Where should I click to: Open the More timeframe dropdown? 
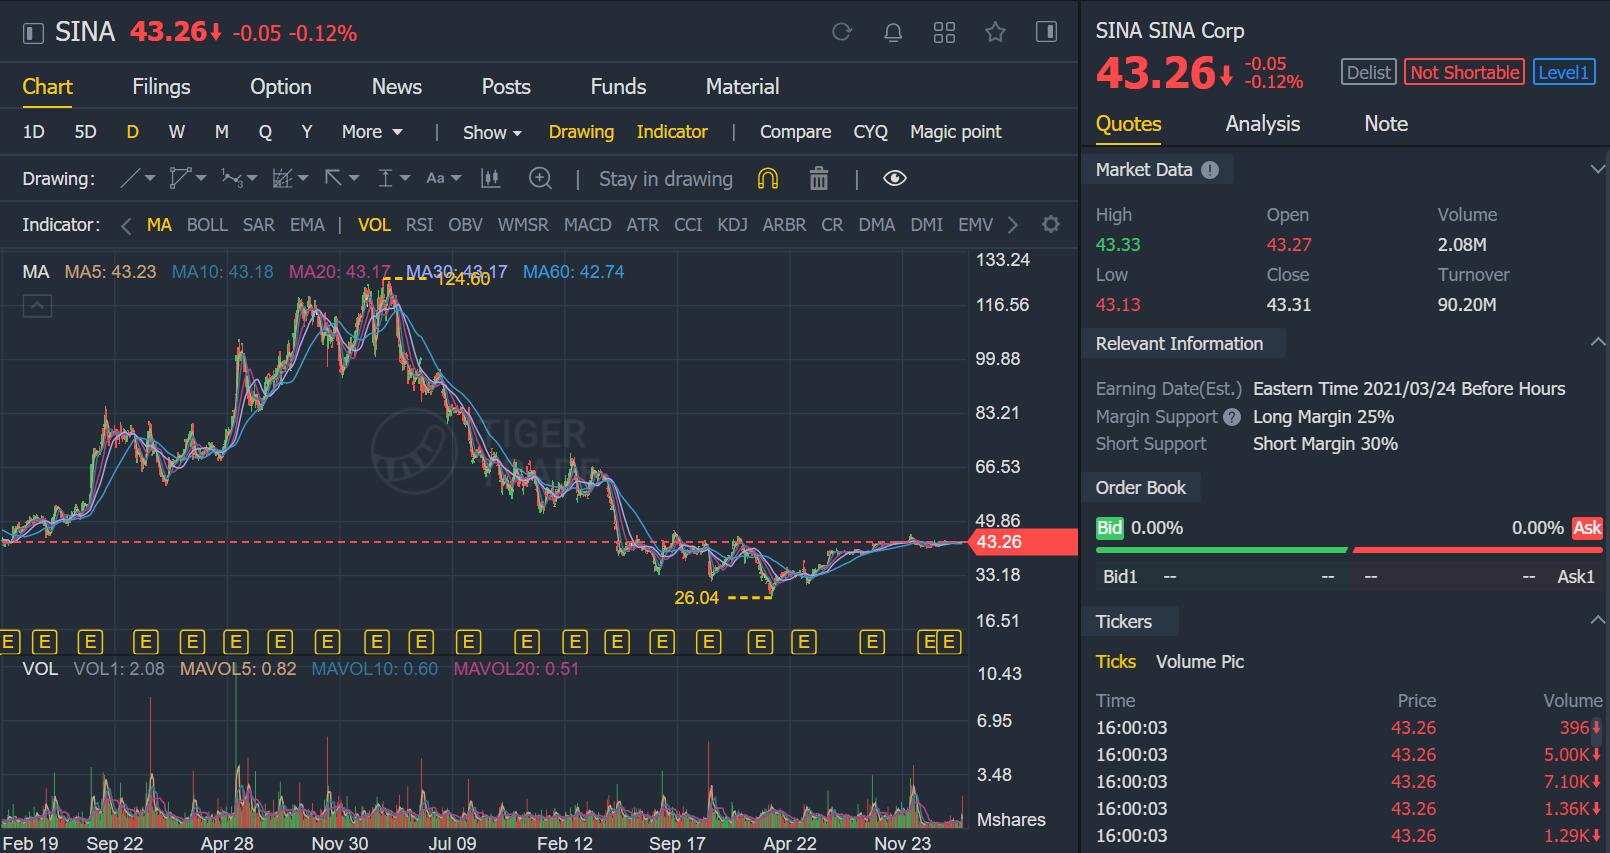(x=372, y=132)
